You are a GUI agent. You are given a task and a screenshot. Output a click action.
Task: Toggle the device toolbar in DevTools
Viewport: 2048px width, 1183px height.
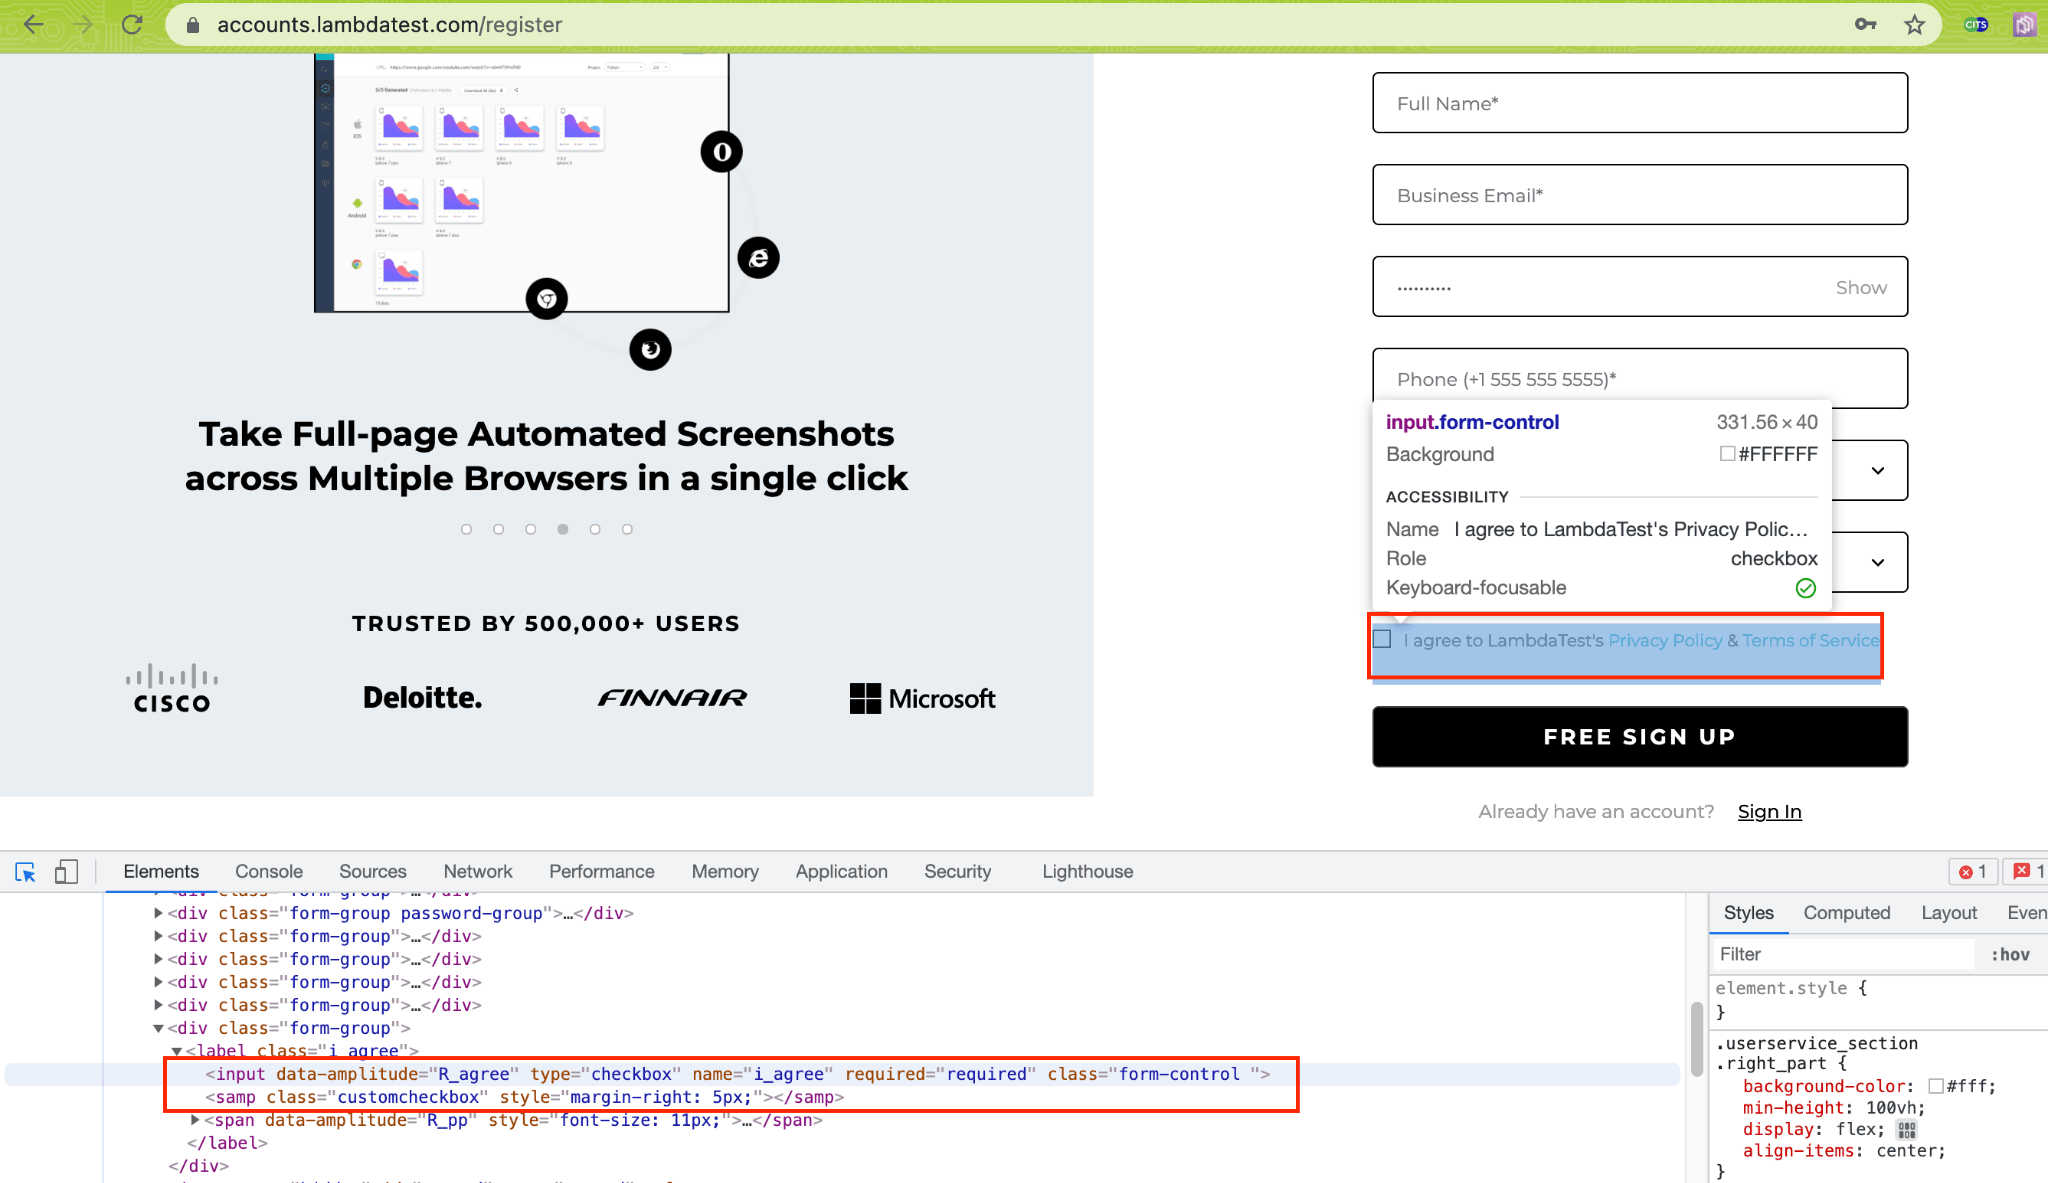pyautogui.click(x=66, y=872)
